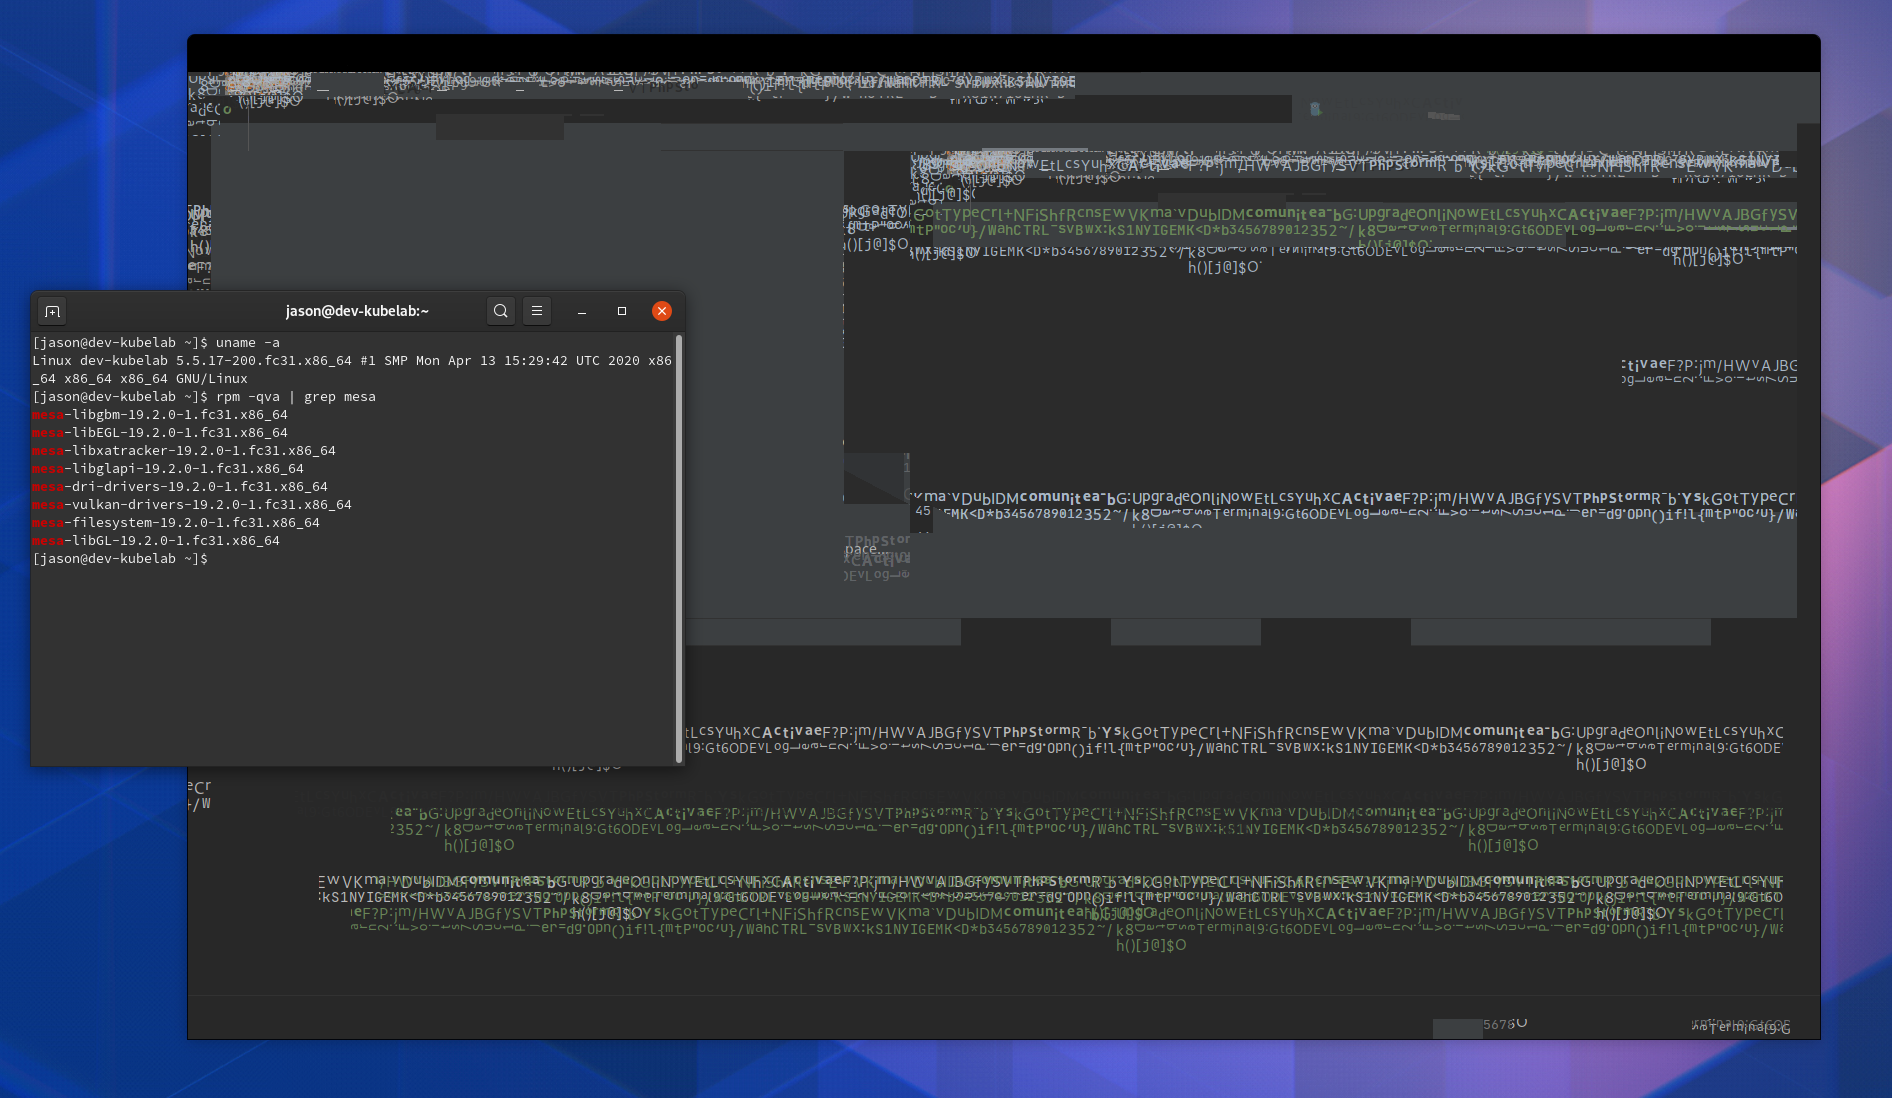Select the mesa-filesystem package line
Viewport: 1892px width, 1098px height.
click(x=177, y=522)
